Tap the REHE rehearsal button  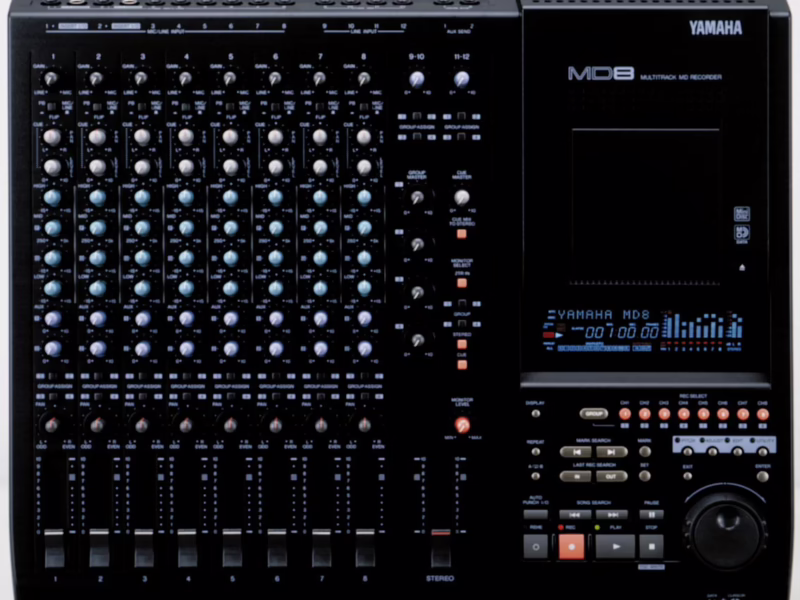tap(536, 546)
